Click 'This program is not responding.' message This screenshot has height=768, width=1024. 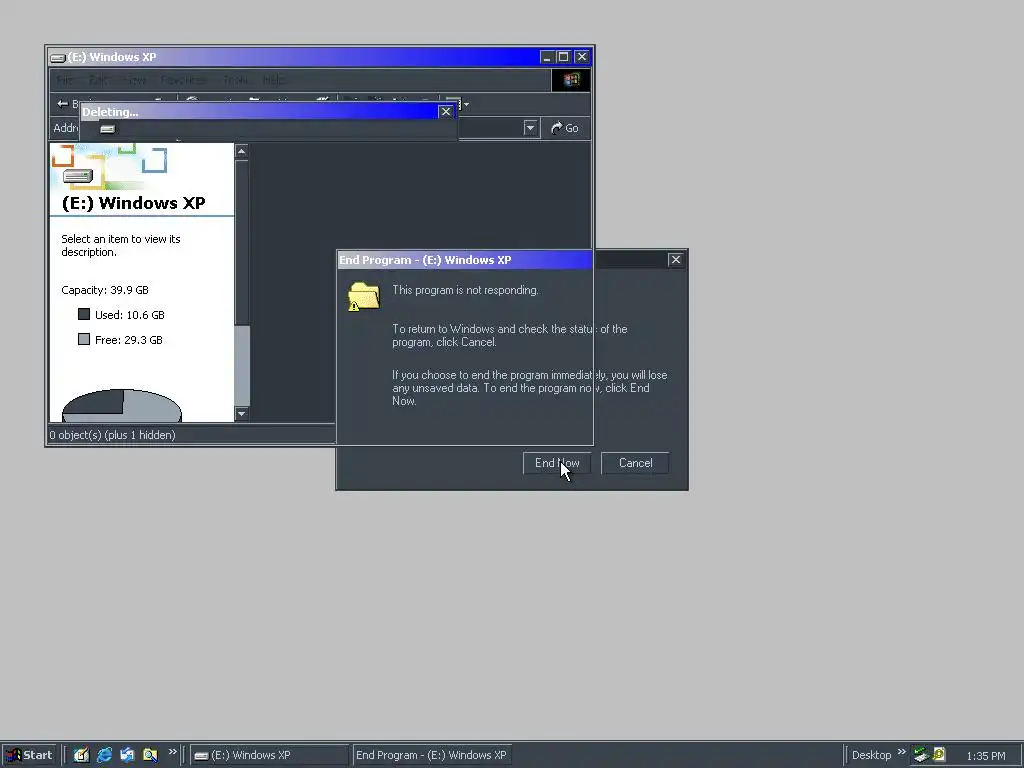pyautogui.click(x=466, y=290)
